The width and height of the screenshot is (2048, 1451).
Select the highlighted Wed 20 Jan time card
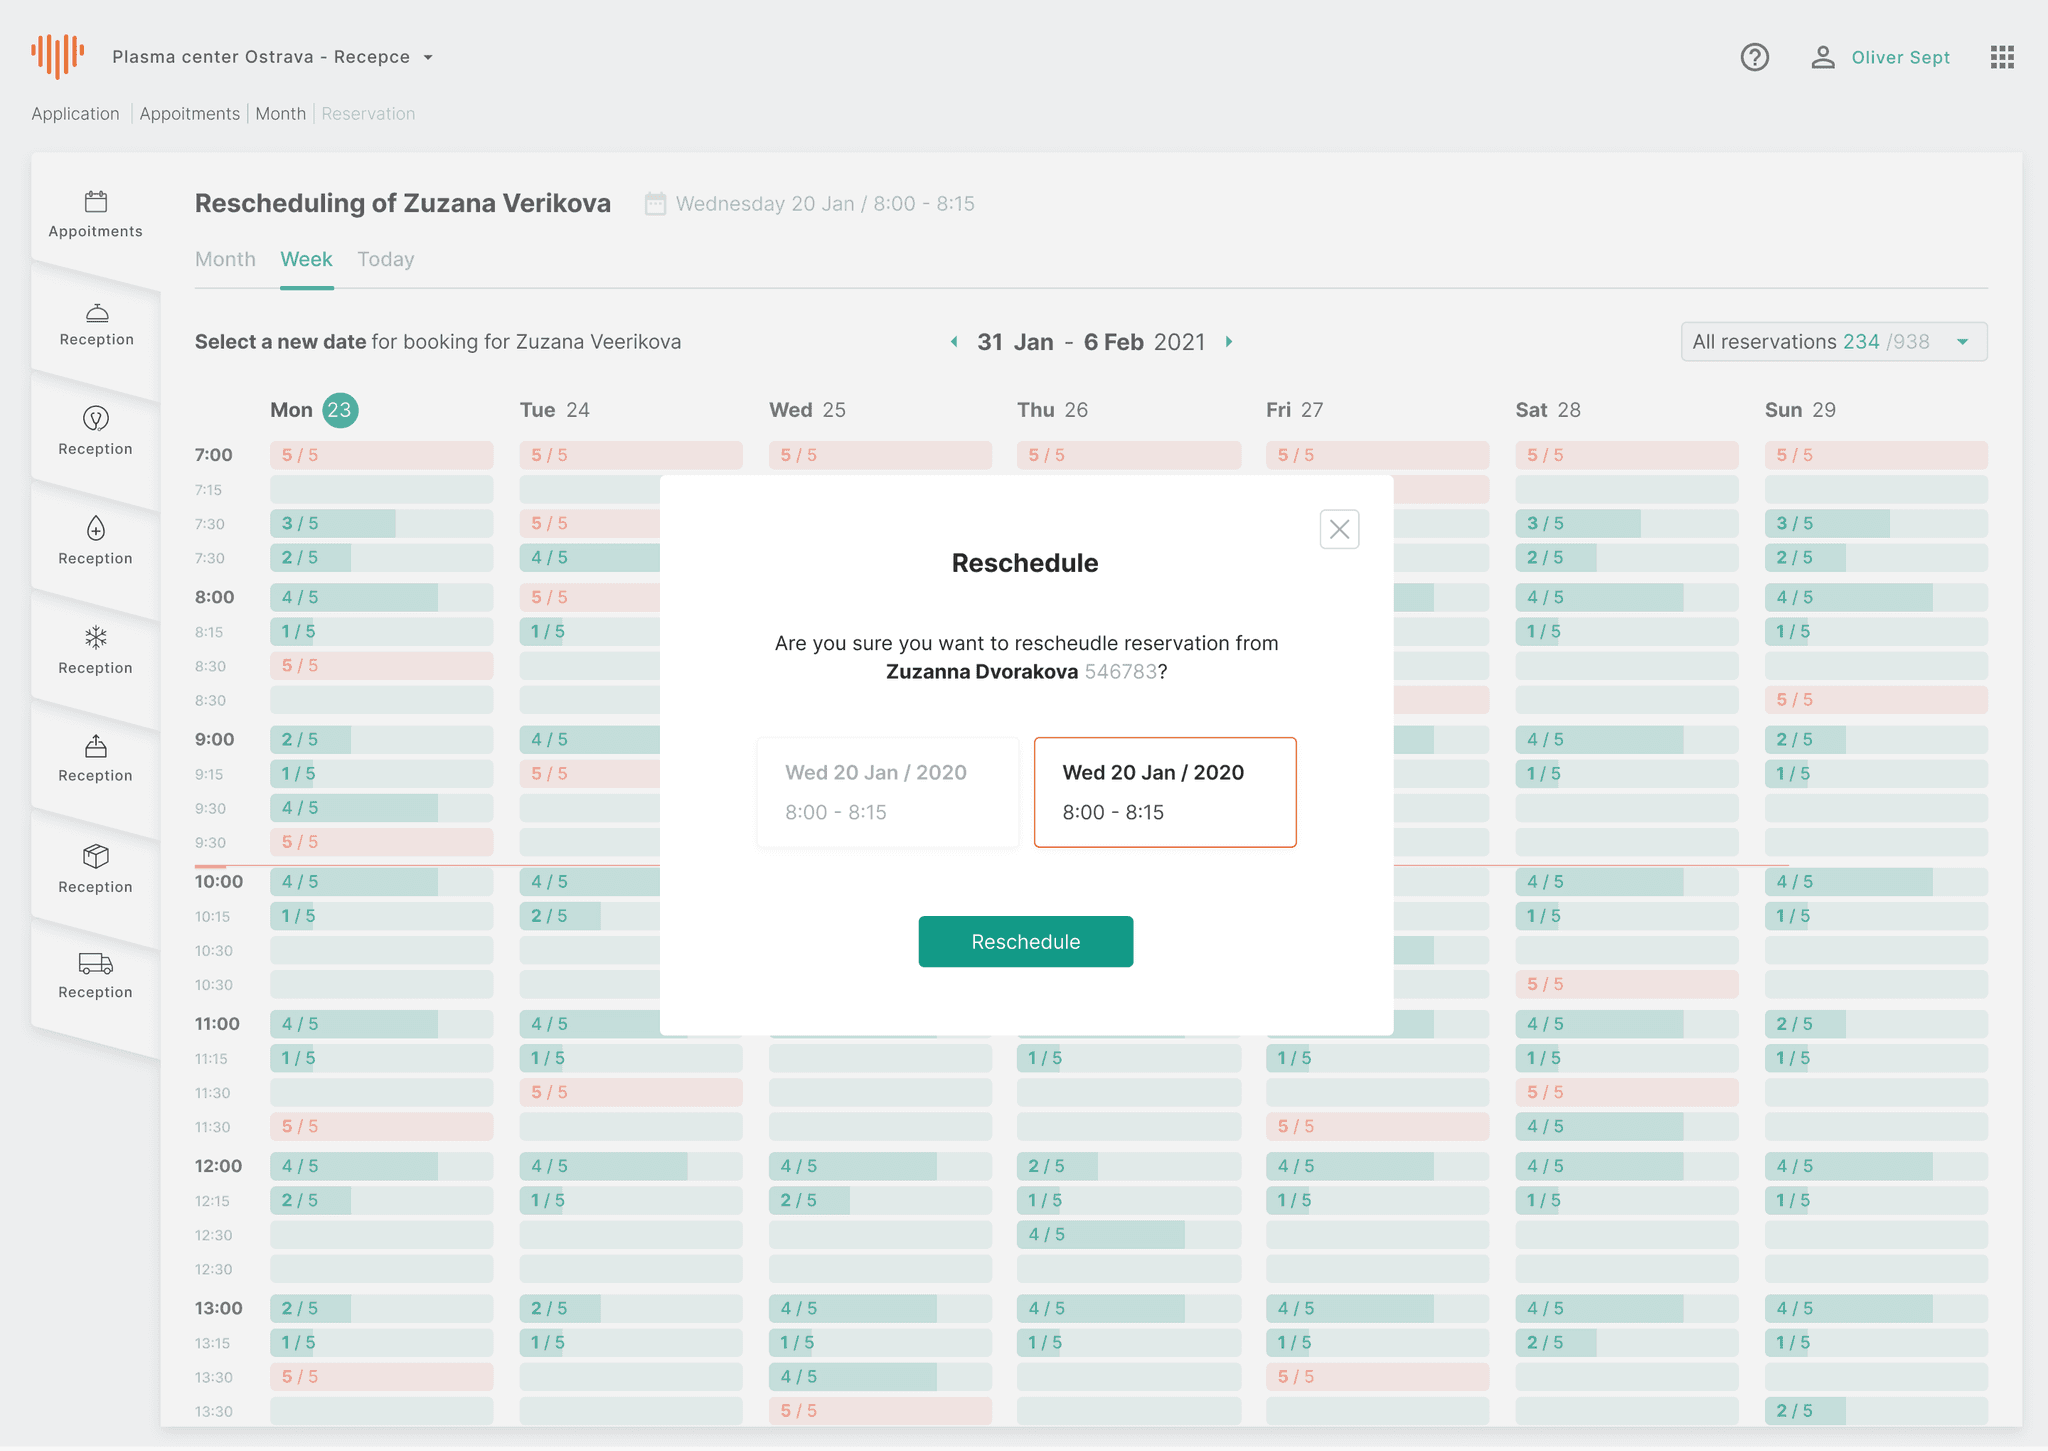pos(1164,792)
